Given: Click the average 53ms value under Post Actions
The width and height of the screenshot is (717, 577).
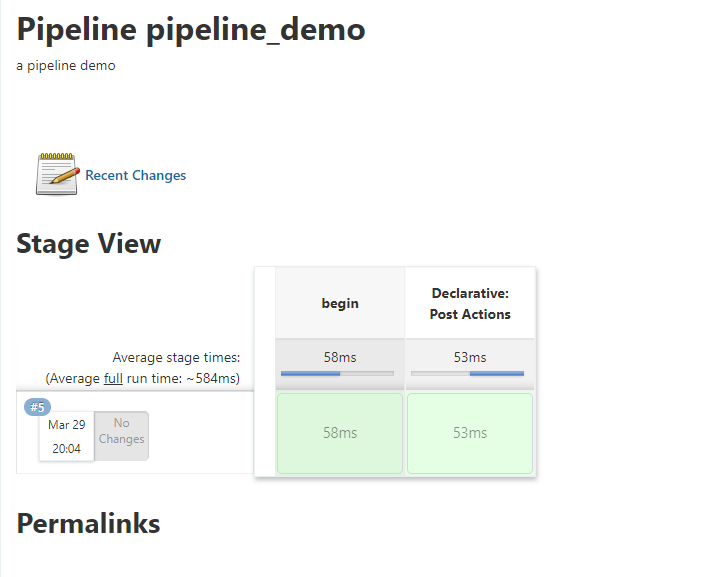Looking at the screenshot, I should 470,357.
